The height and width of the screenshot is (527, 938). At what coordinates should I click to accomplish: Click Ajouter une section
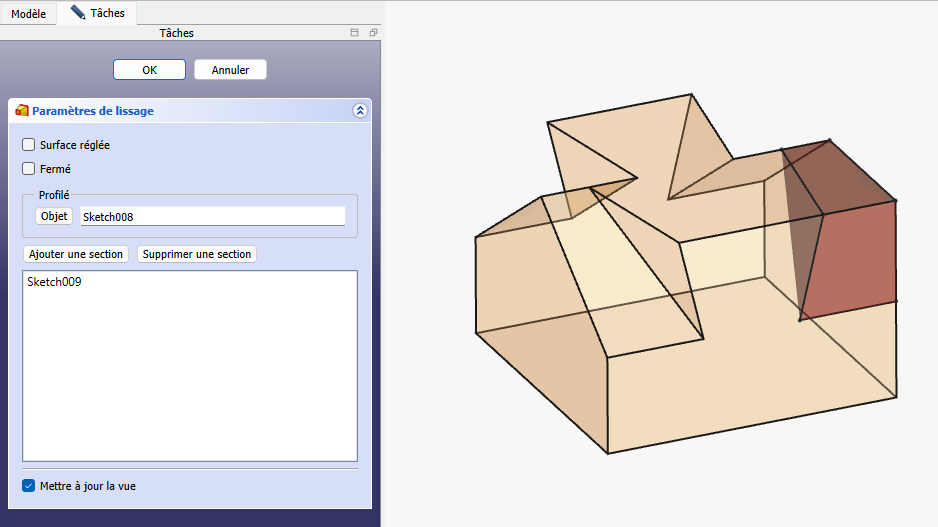tap(76, 254)
